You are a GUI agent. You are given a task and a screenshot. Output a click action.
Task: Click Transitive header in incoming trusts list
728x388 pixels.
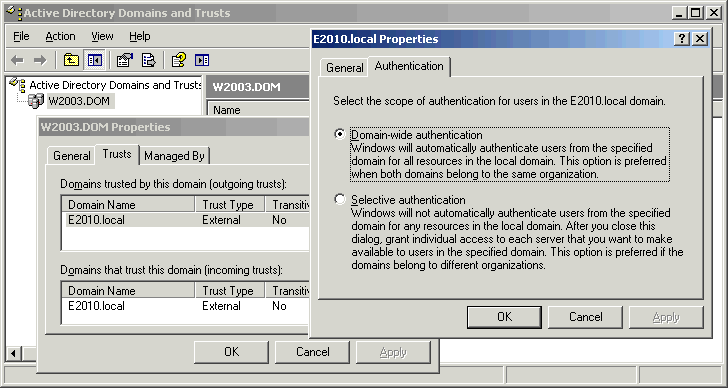click(287, 291)
